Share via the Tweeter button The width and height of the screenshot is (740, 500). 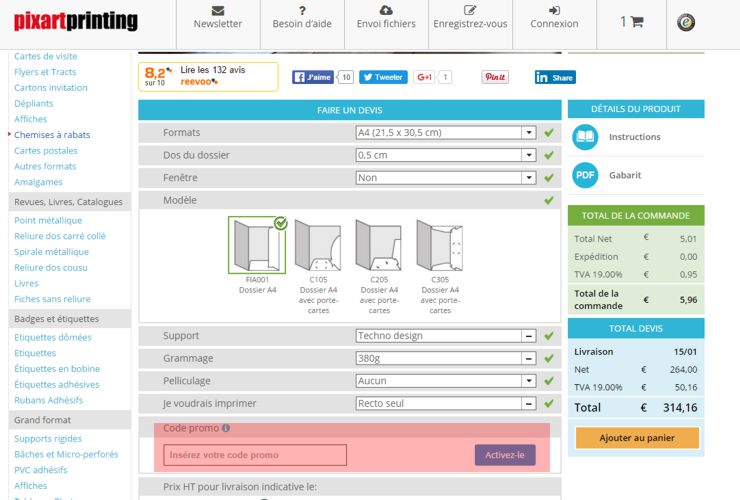coord(383,77)
